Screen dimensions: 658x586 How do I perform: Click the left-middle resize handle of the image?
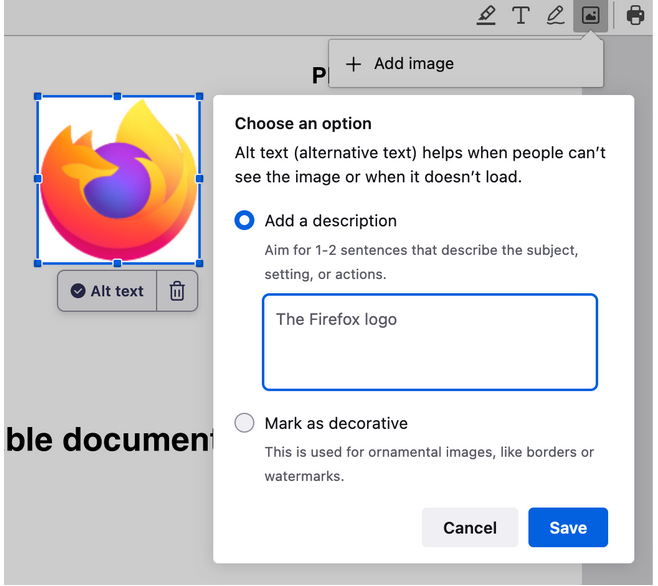pyautogui.click(x=38, y=179)
